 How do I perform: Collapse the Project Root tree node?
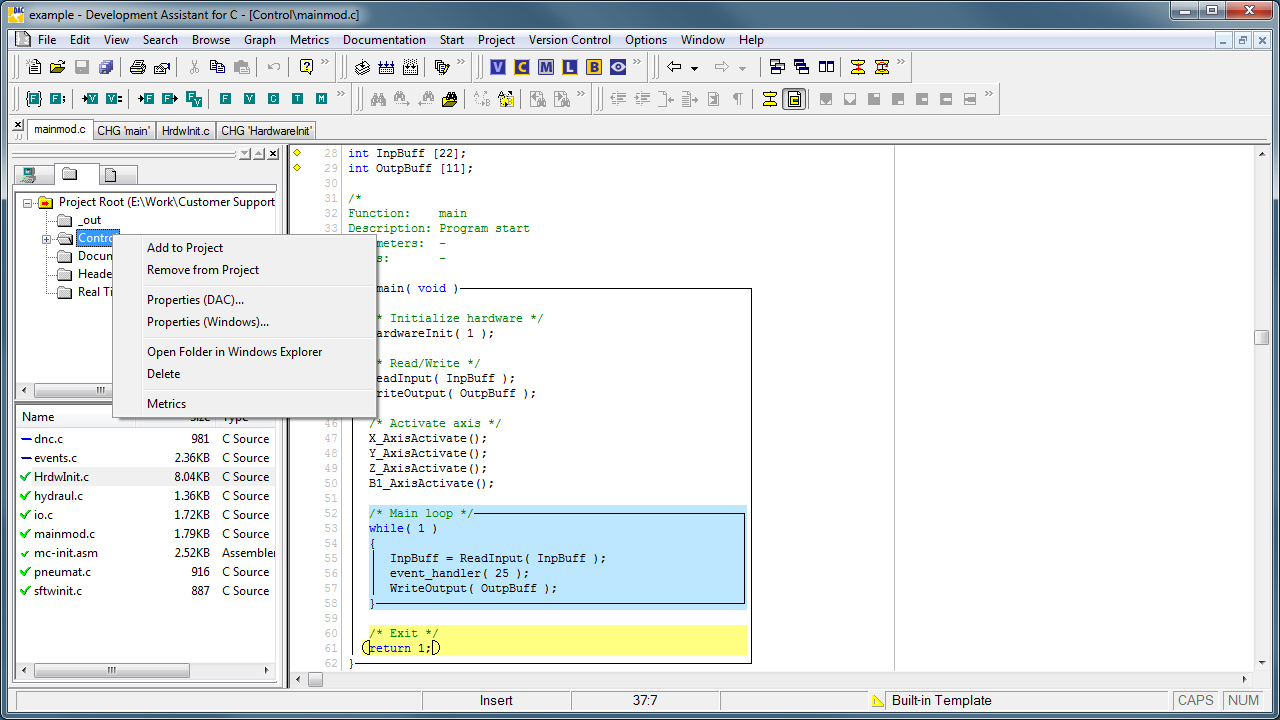pos(28,203)
